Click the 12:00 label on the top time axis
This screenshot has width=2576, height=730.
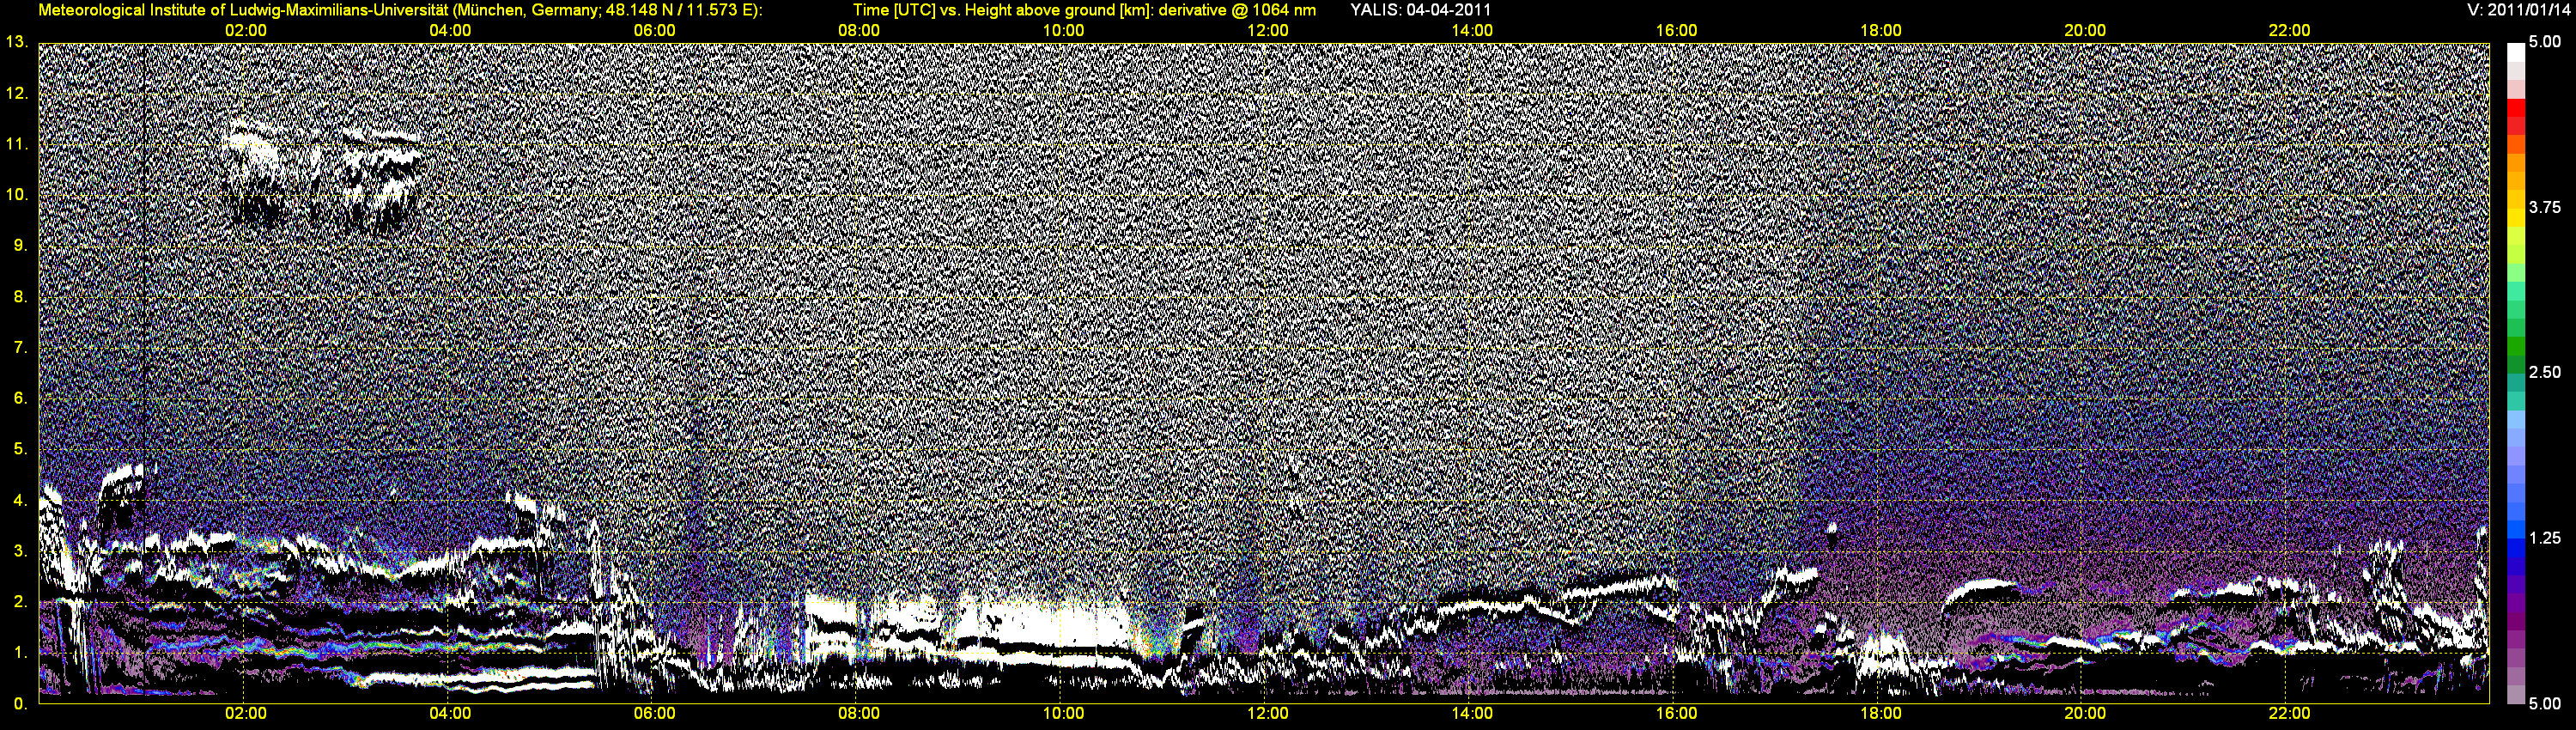click(1267, 31)
